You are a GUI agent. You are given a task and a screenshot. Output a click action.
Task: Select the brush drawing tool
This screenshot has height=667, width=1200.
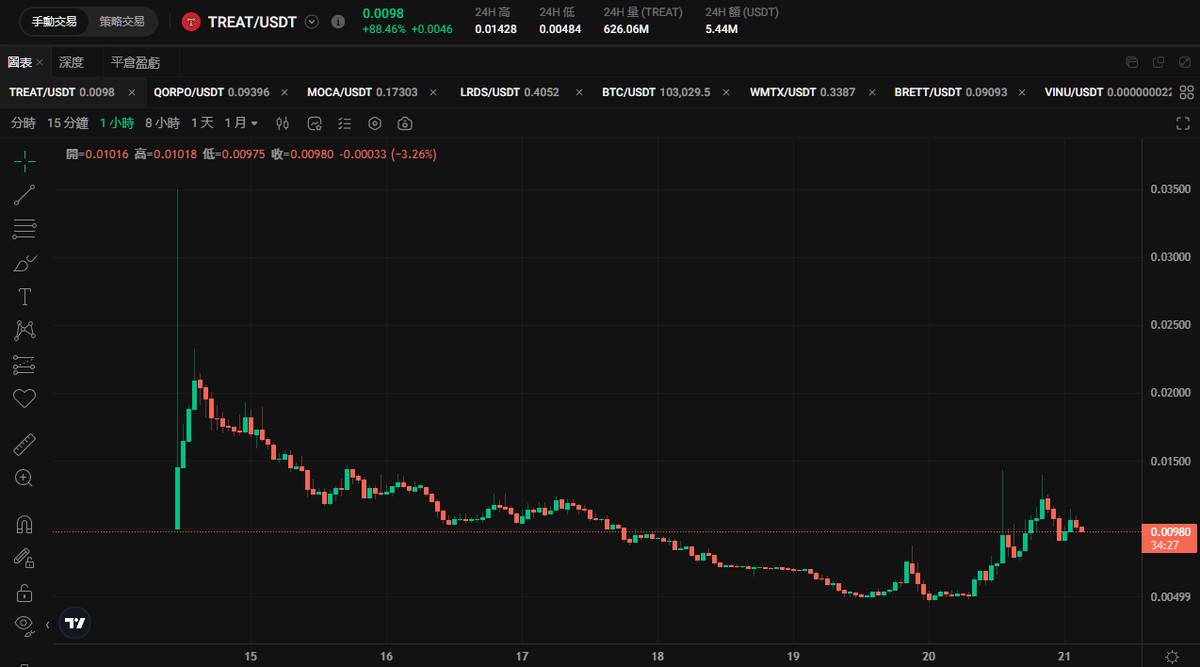(24, 264)
